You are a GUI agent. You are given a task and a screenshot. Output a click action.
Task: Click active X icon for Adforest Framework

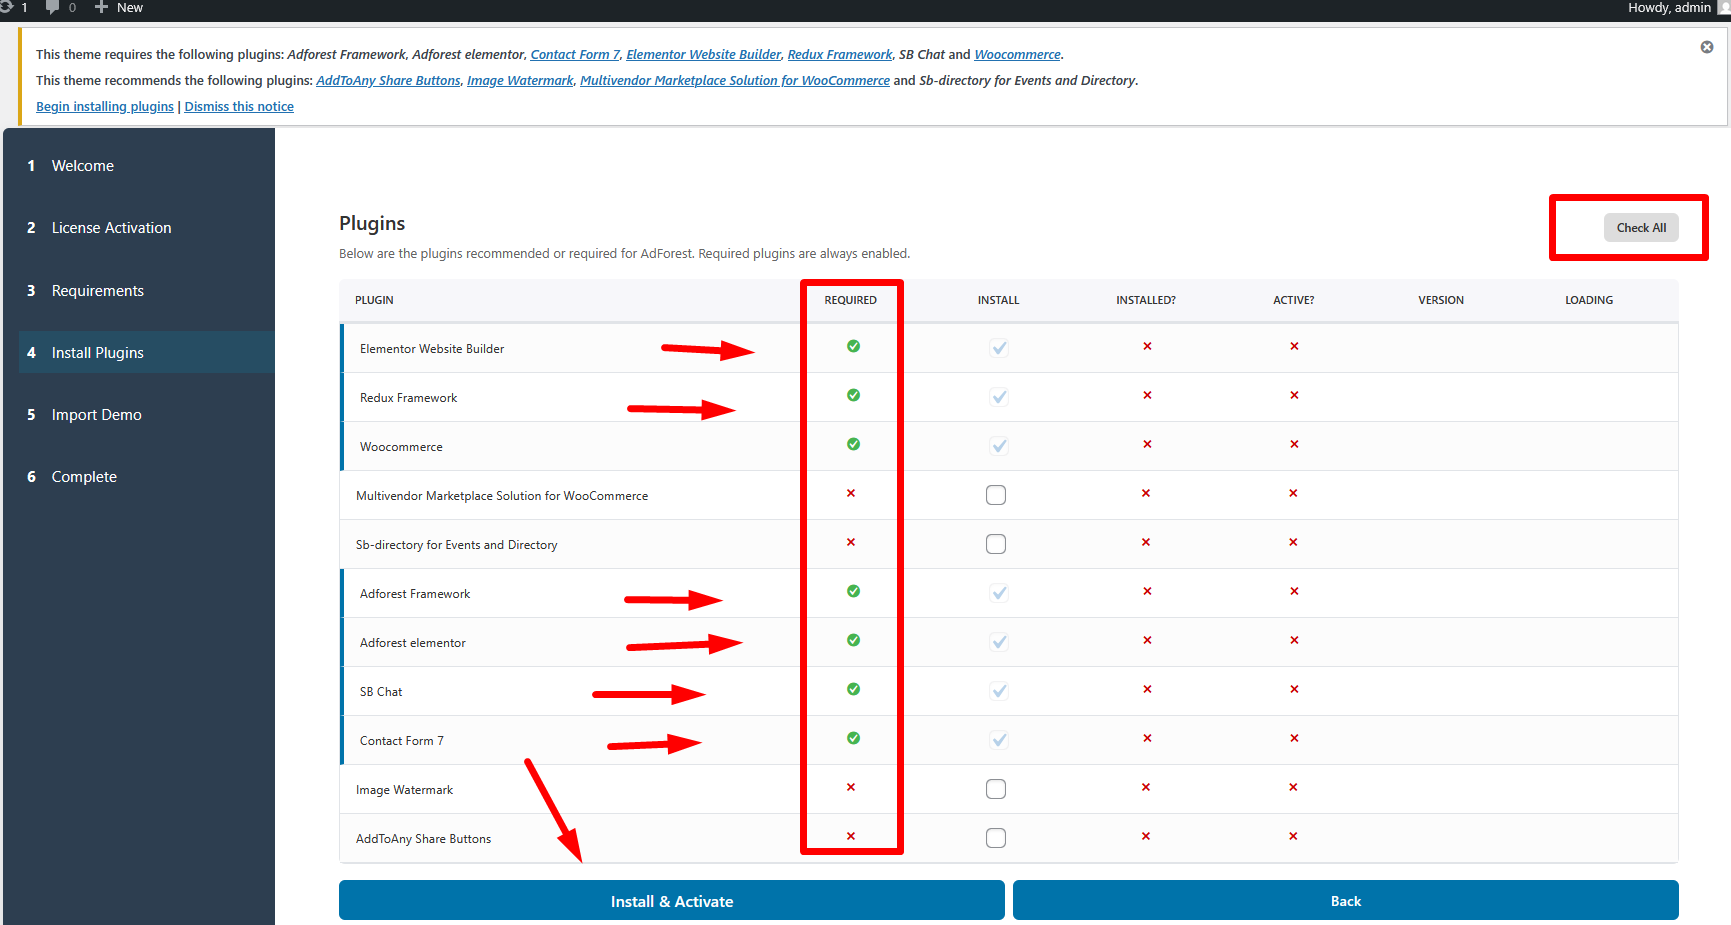[1294, 591]
